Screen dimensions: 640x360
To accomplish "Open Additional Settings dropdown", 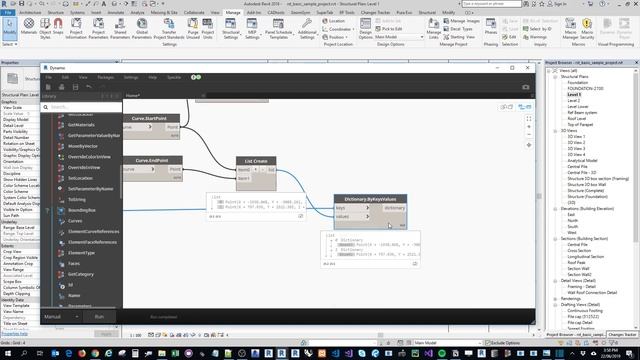I will pyautogui.click(x=307, y=29).
